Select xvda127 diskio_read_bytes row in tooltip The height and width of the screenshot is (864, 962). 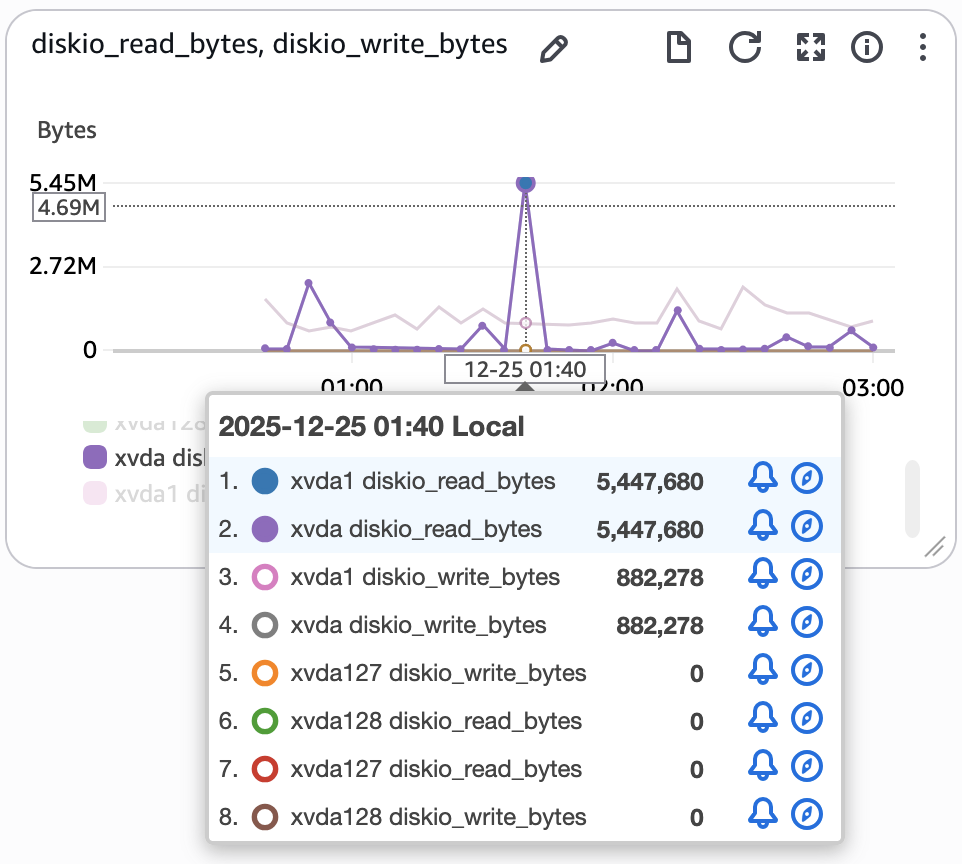(436, 769)
